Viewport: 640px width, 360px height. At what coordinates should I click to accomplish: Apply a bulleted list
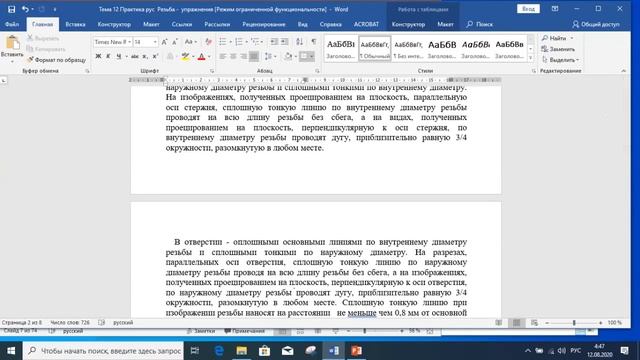pos(222,42)
